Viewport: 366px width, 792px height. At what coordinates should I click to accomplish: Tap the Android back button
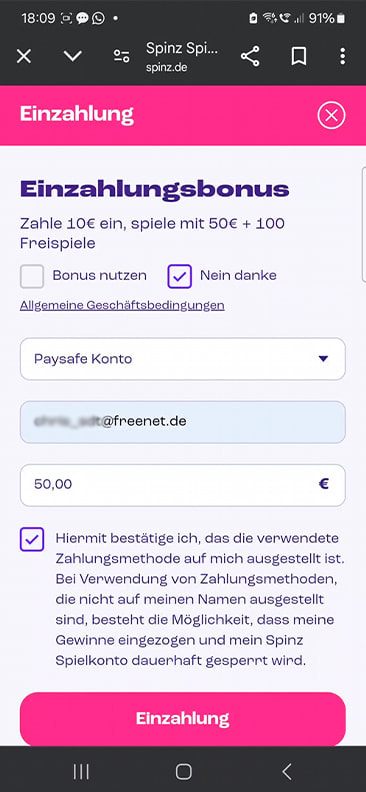[286, 771]
